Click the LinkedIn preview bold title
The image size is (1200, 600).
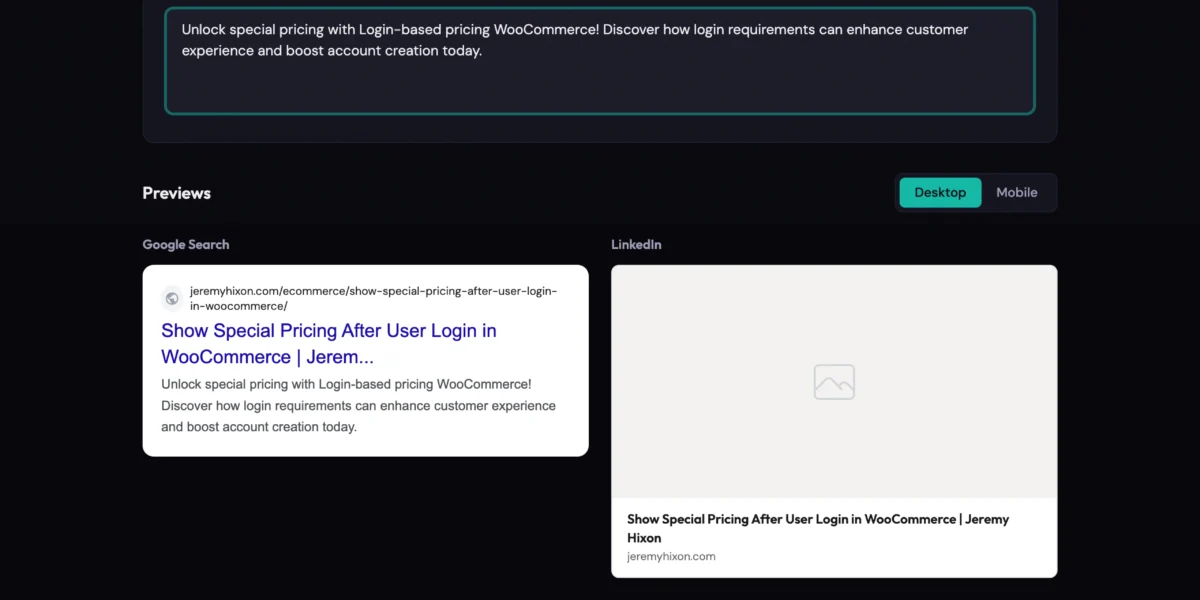point(817,520)
